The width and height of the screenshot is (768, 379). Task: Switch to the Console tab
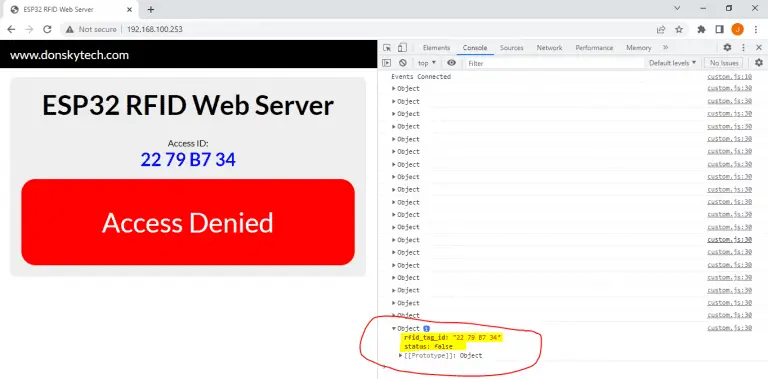click(x=475, y=47)
